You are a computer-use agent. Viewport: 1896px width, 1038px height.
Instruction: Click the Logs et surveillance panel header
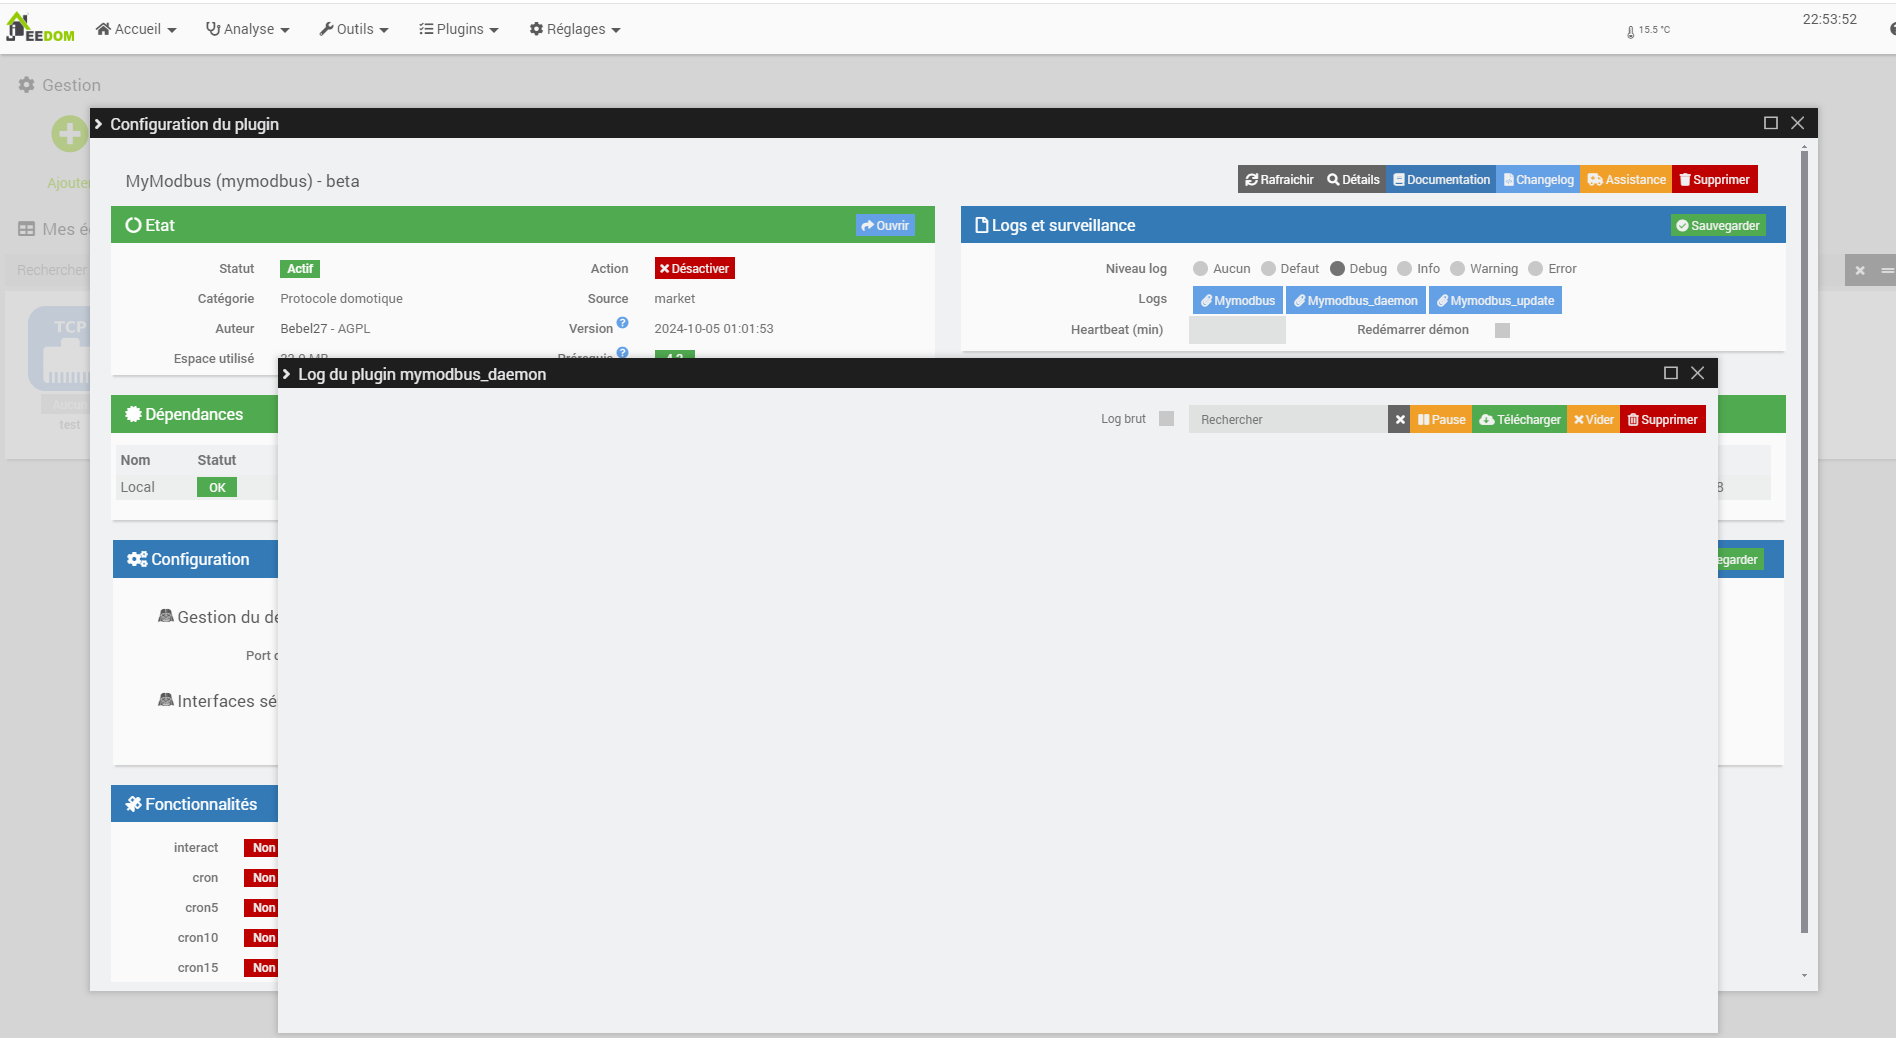1373,225
